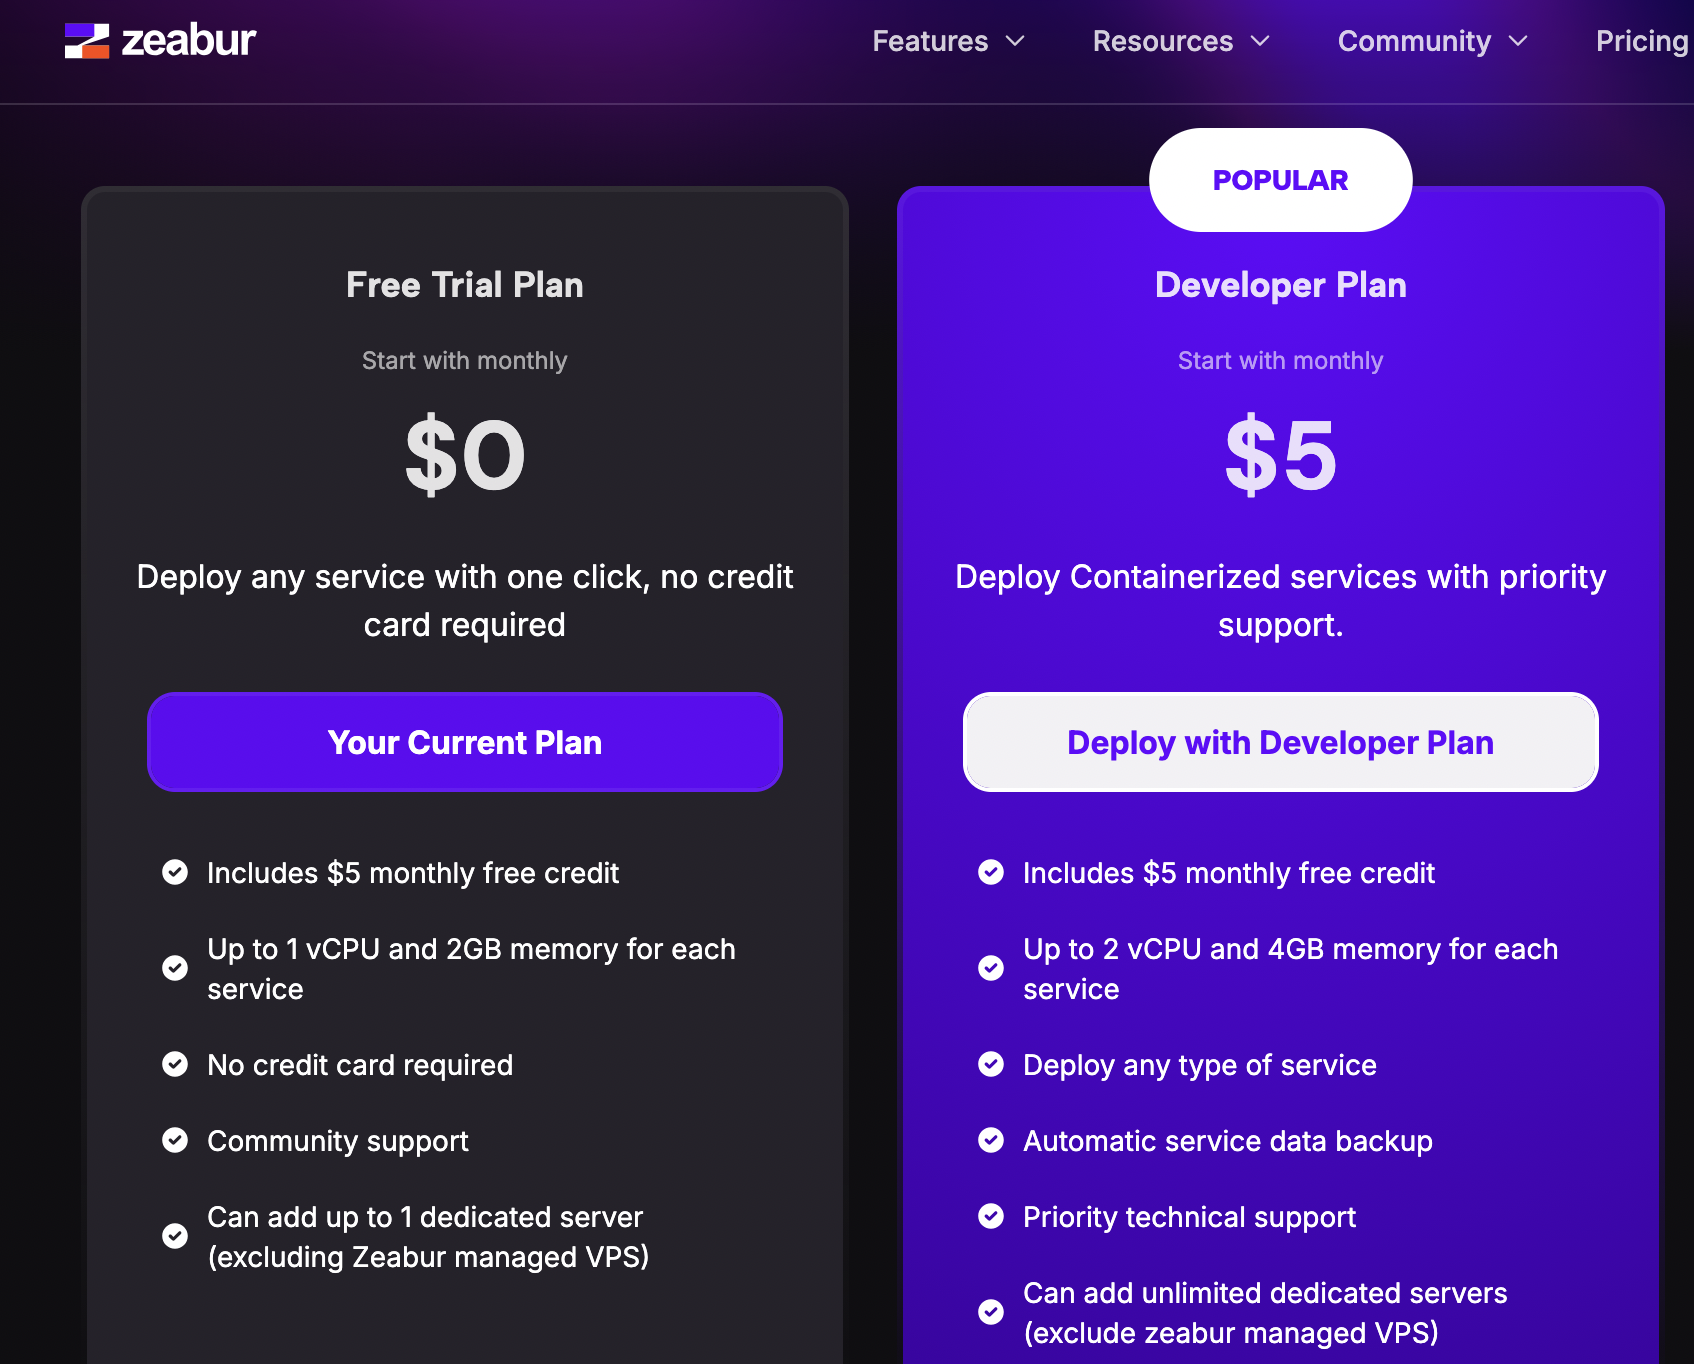This screenshot has width=1694, height=1364.
Task: Open the Community dropdown menu
Action: pyautogui.click(x=1432, y=41)
